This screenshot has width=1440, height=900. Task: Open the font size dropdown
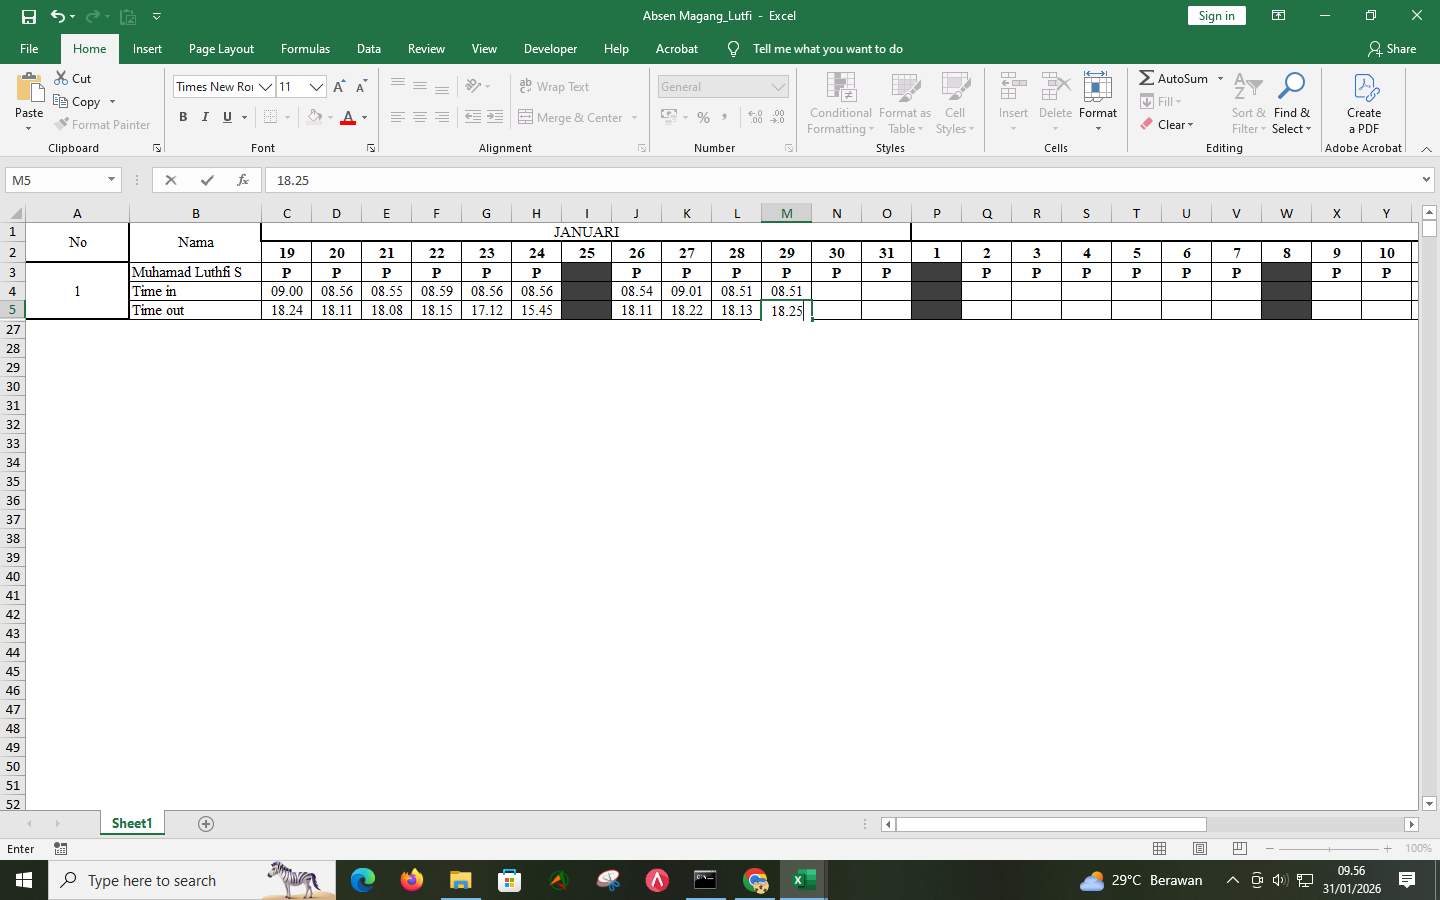318,87
